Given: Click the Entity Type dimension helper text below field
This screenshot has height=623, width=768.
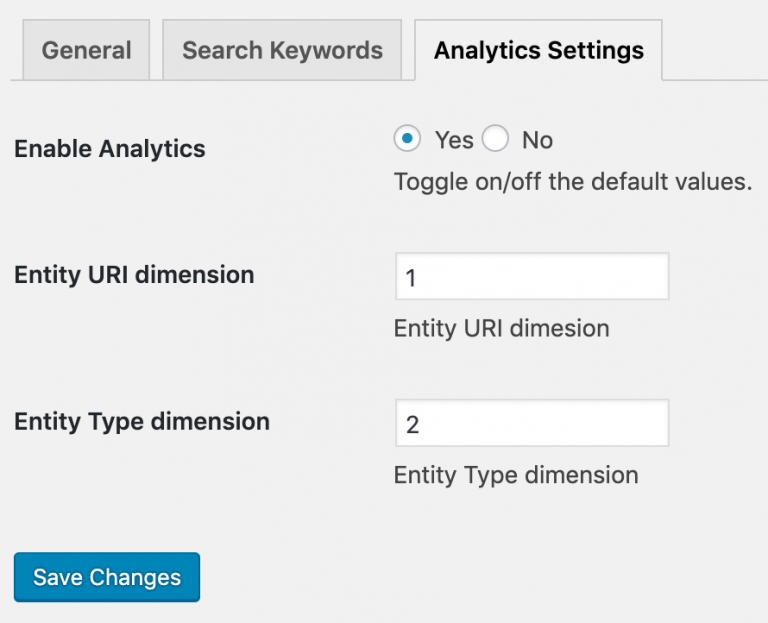Looking at the screenshot, I should tap(516, 474).
